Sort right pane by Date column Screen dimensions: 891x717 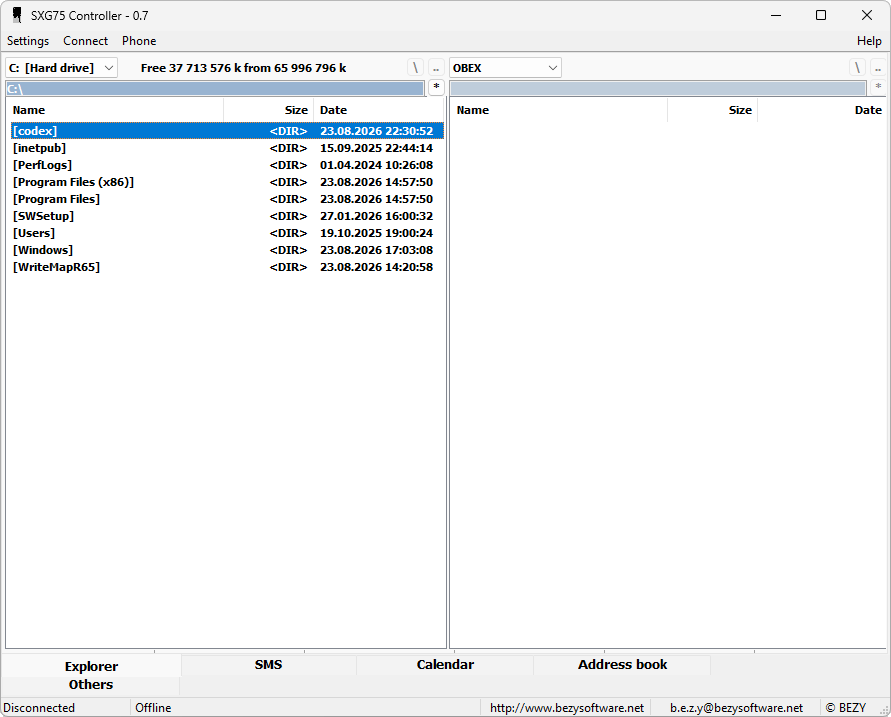(822, 110)
